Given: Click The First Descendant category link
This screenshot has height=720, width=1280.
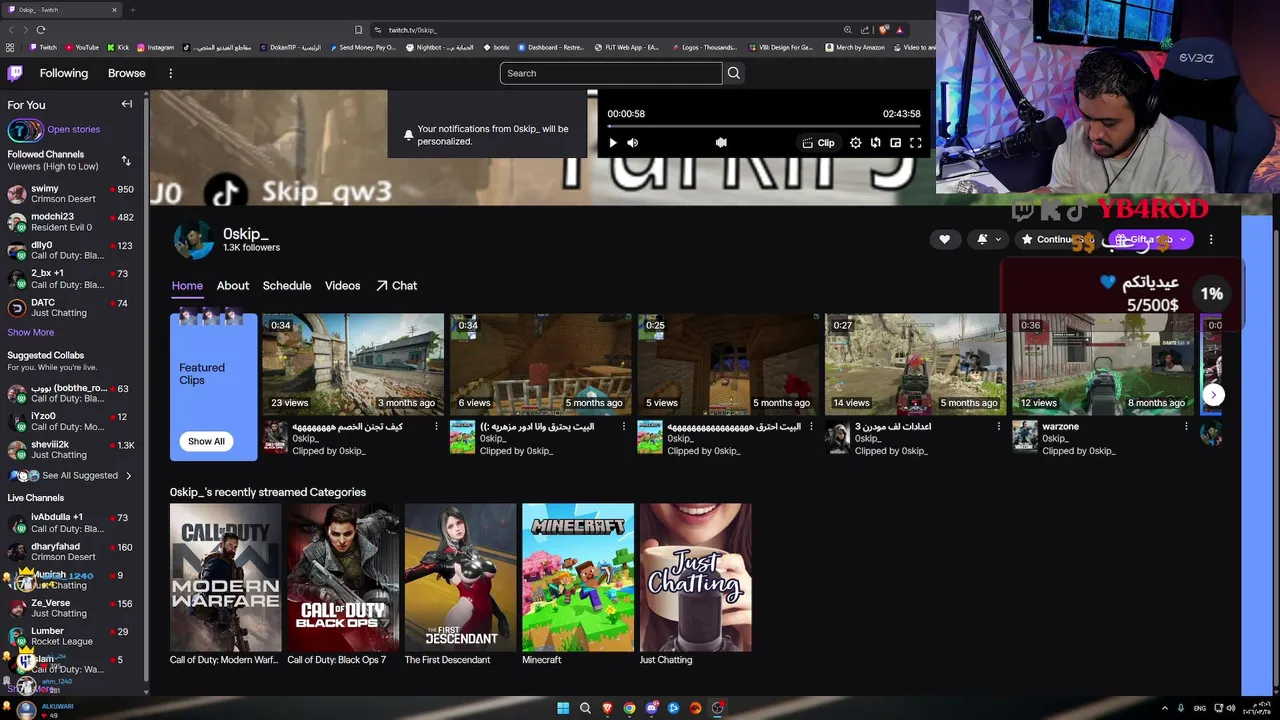Looking at the screenshot, I should (x=447, y=660).
